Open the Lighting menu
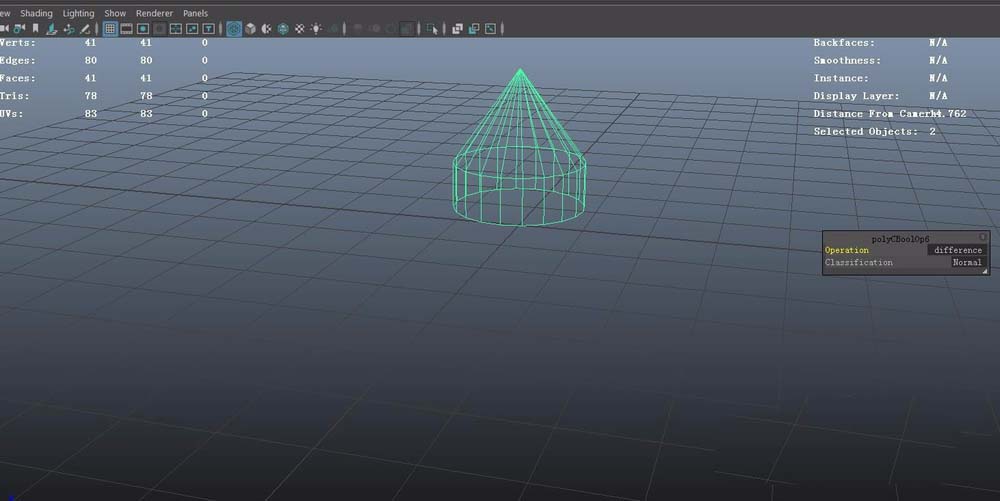Screen dimensions: 1000x501 (x=78, y=13)
